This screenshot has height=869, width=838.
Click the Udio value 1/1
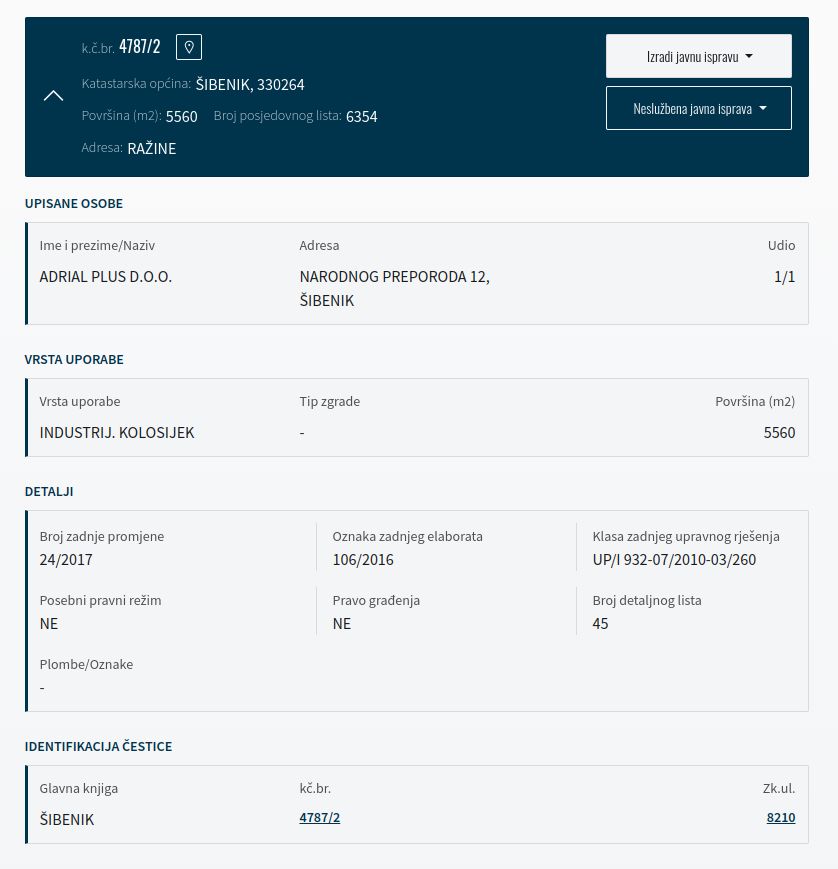784,277
